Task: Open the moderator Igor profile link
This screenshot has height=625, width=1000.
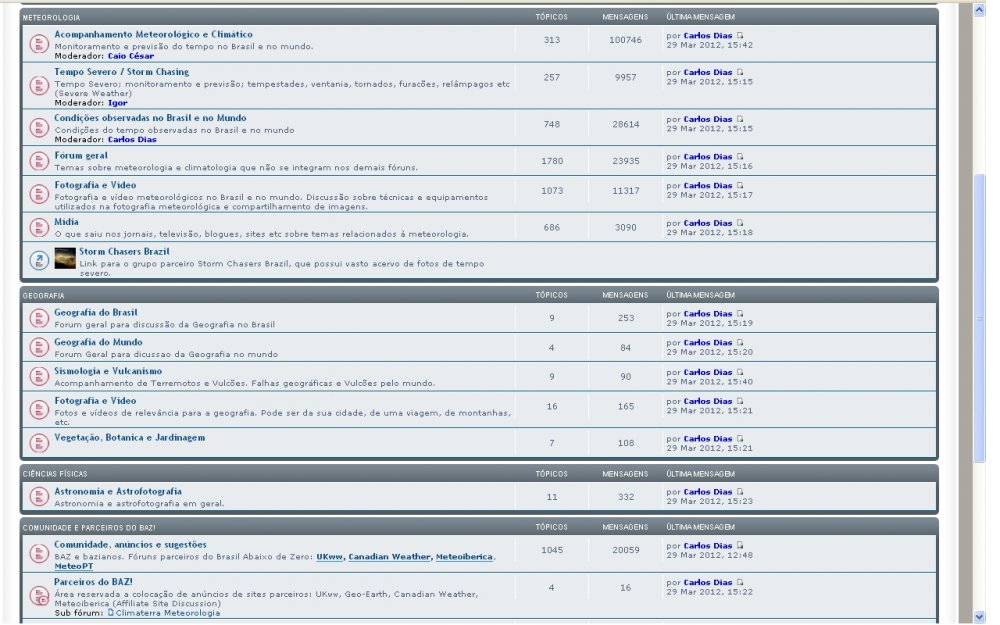Action: (117, 103)
